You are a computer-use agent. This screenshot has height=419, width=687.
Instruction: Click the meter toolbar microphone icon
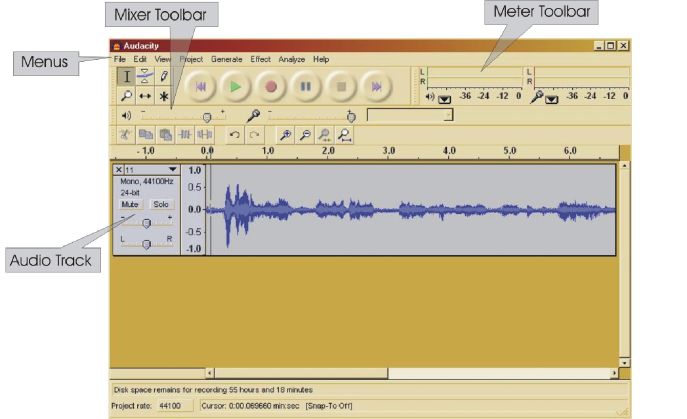point(536,96)
